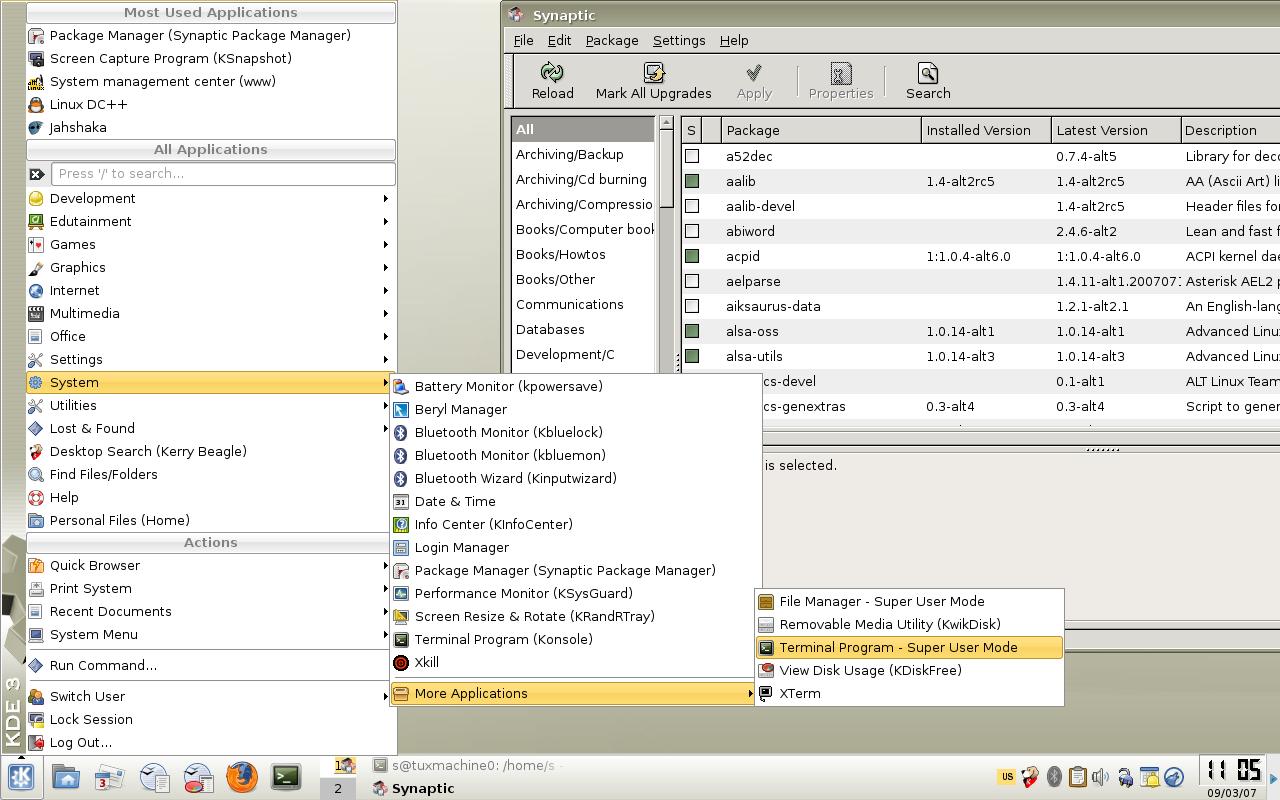Click the category list scroll-up arrow
Image resolution: width=1280 pixels, height=800 pixels.
point(666,123)
